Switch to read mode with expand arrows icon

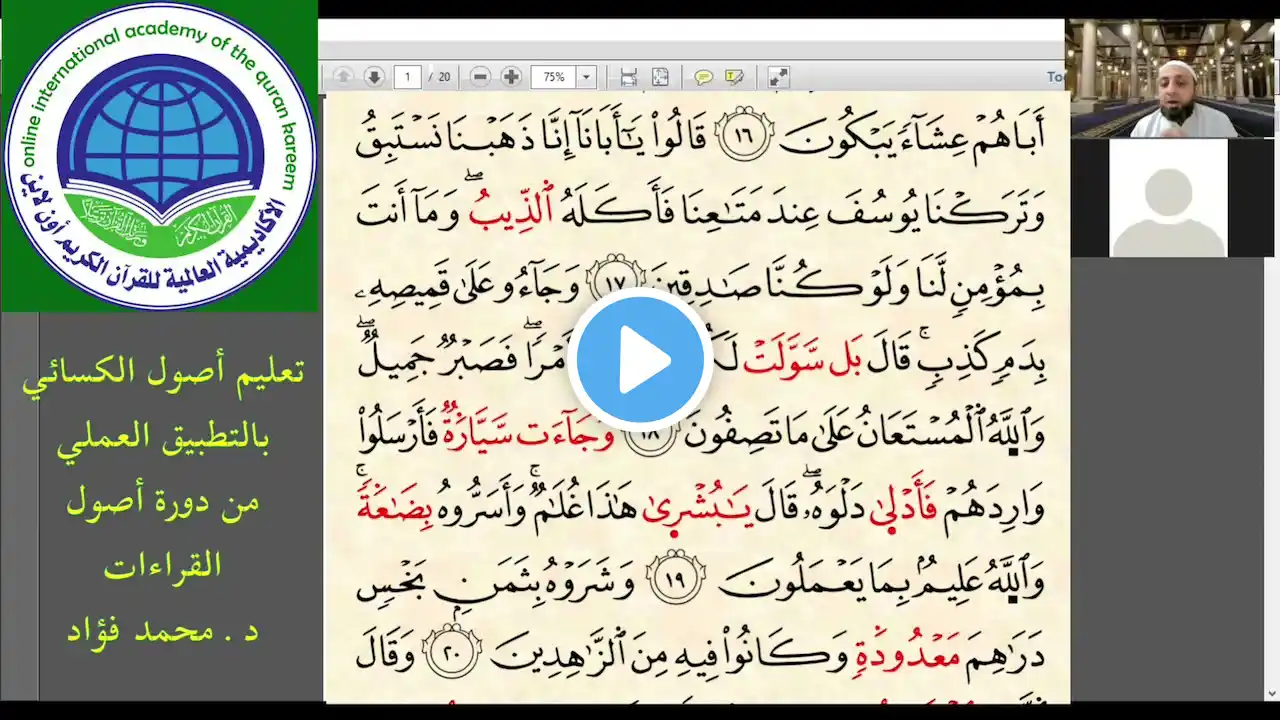[778, 77]
